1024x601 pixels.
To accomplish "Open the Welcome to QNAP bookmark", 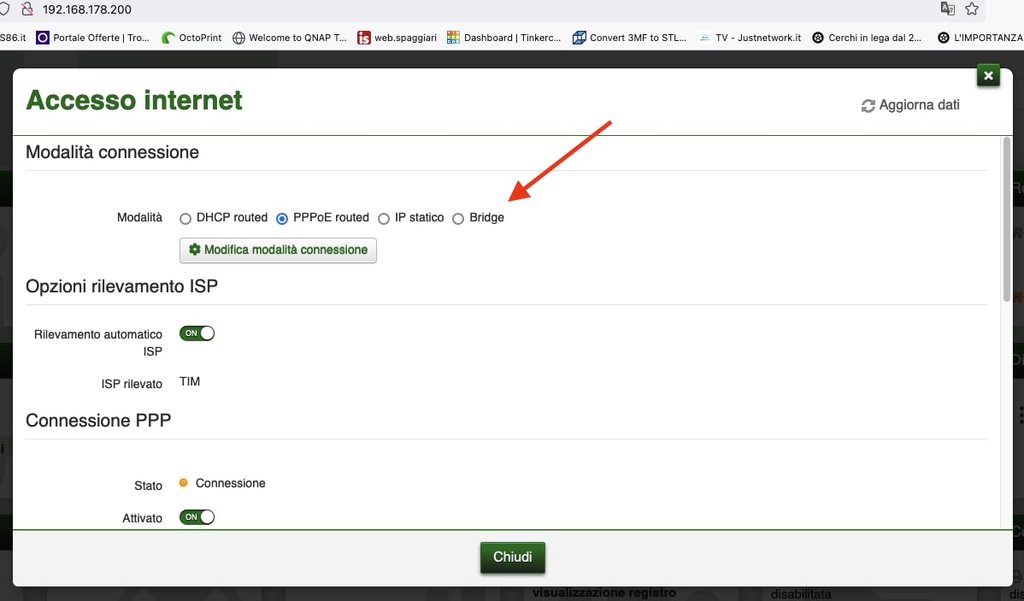I will (x=290, y=38).
